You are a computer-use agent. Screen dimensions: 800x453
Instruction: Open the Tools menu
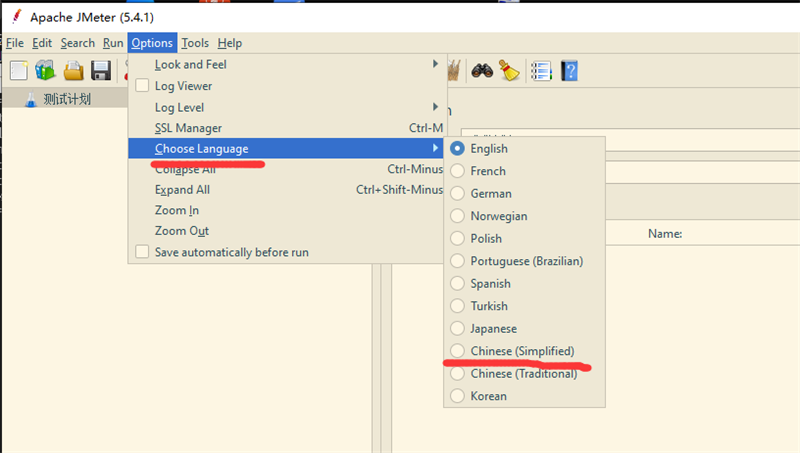(x=195, y=43)
